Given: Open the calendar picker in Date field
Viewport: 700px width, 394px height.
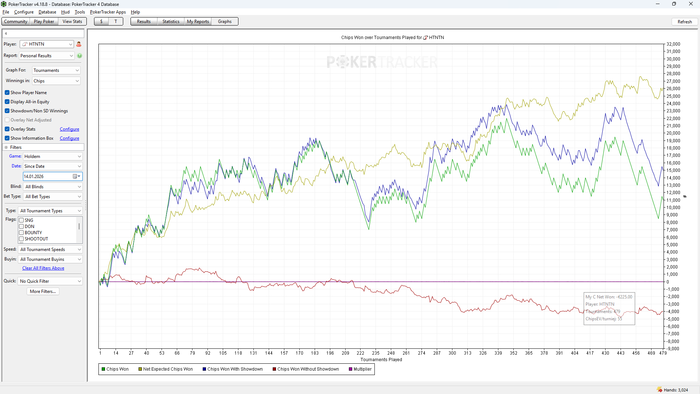Looking at the screenshot, I should (x=76, y=176).
